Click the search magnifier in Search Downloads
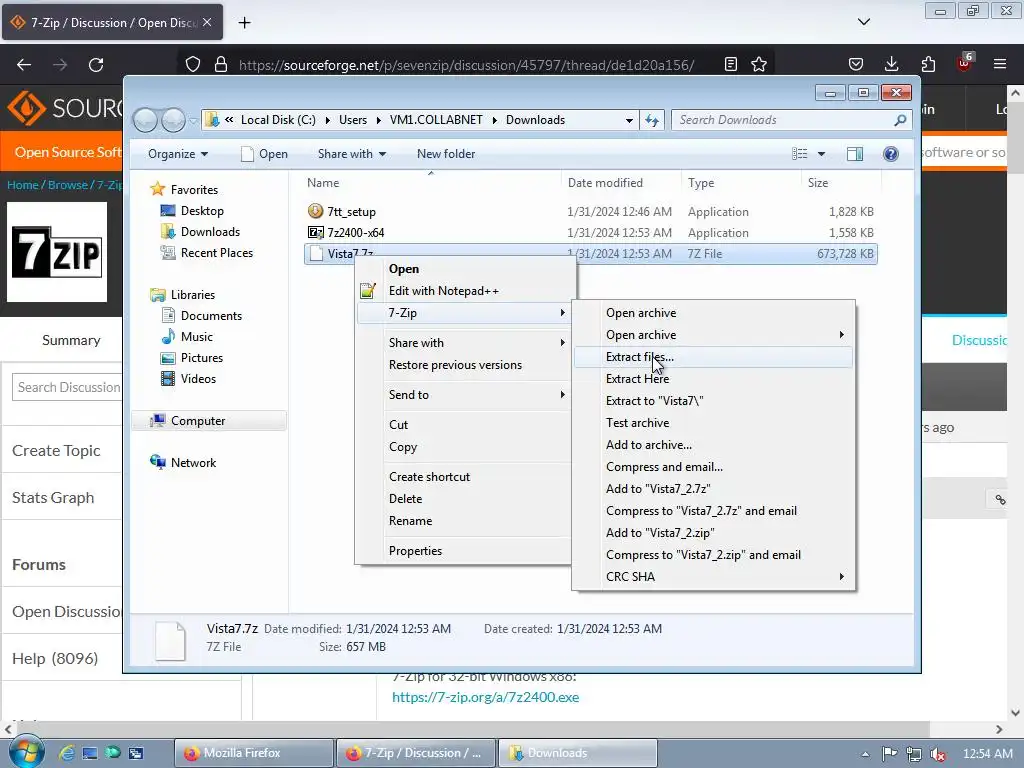The width and height of the screenshot is (1024, 768). pos(901,120)
